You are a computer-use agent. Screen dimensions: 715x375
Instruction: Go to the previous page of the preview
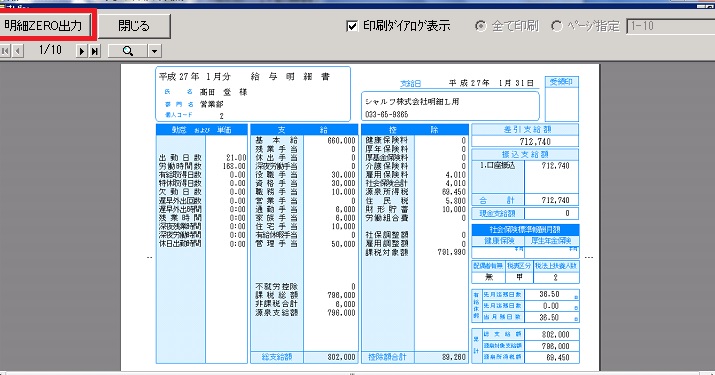tap(17, 51)
